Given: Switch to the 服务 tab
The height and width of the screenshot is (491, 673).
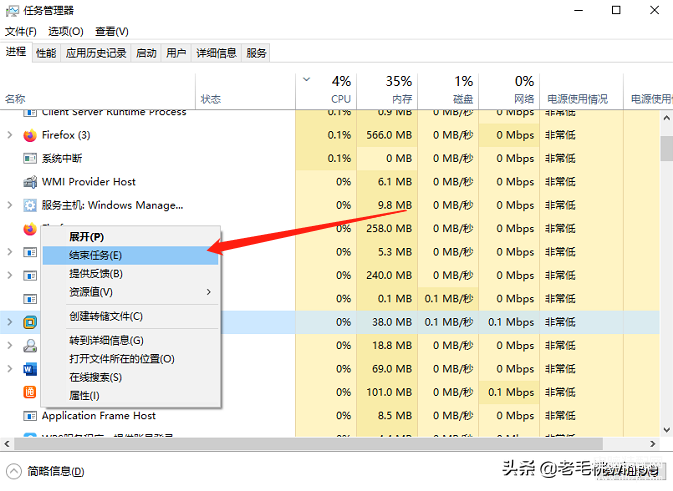Looking at the screenshot, I should (256, 53).
